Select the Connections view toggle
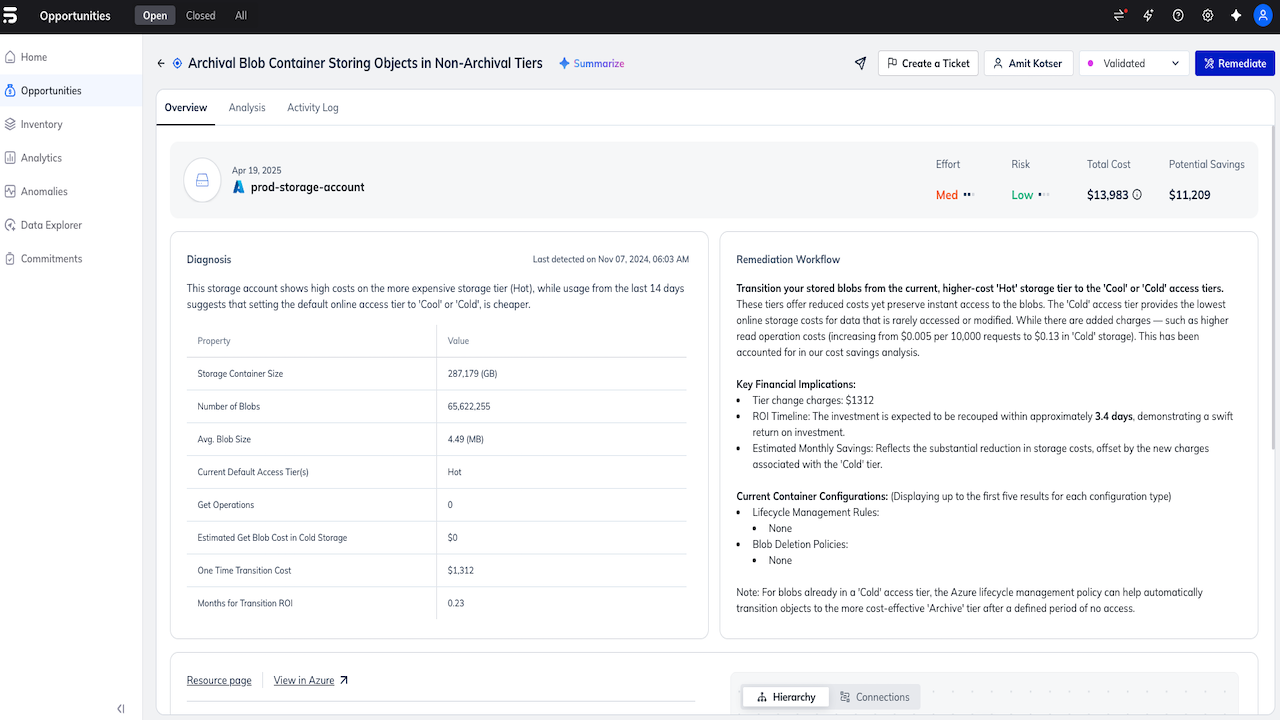 click(875, 697)
